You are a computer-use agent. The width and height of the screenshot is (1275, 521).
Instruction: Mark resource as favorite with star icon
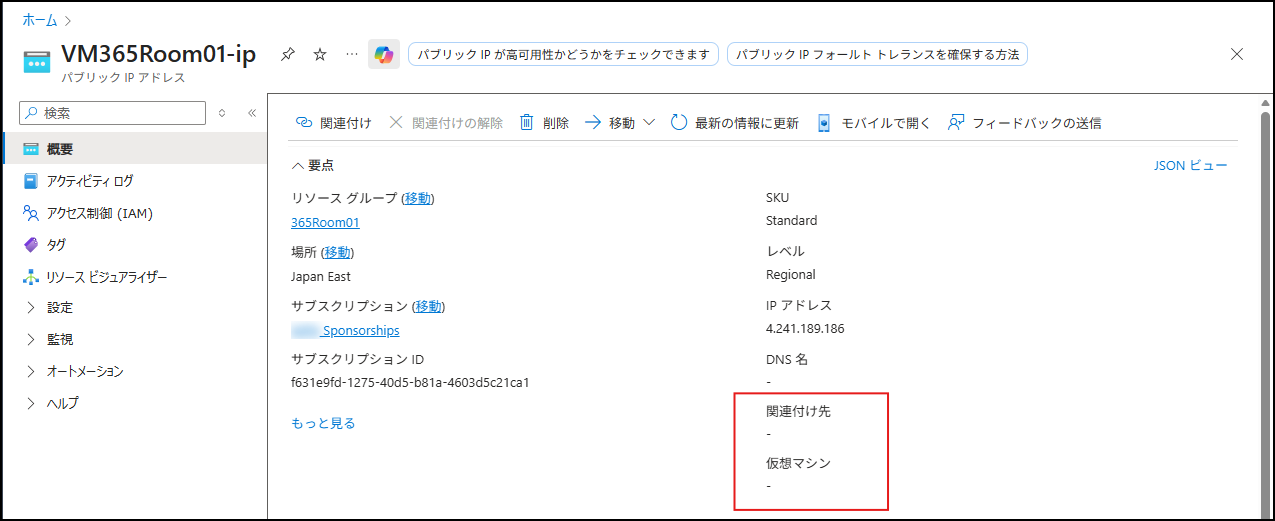(320, 55)
